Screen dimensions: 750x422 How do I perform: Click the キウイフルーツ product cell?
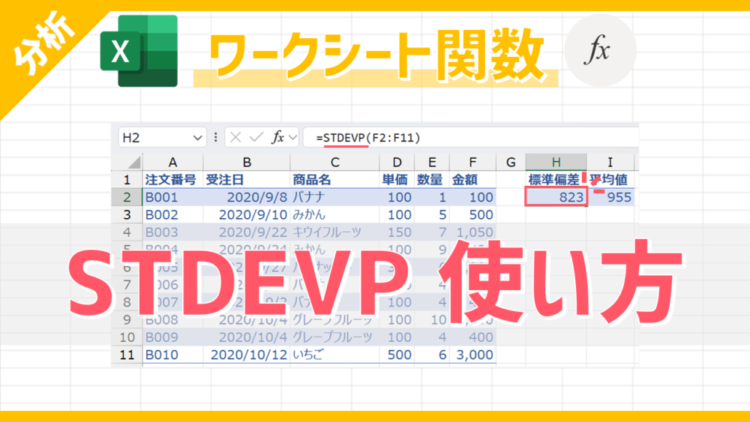(335, 232)
